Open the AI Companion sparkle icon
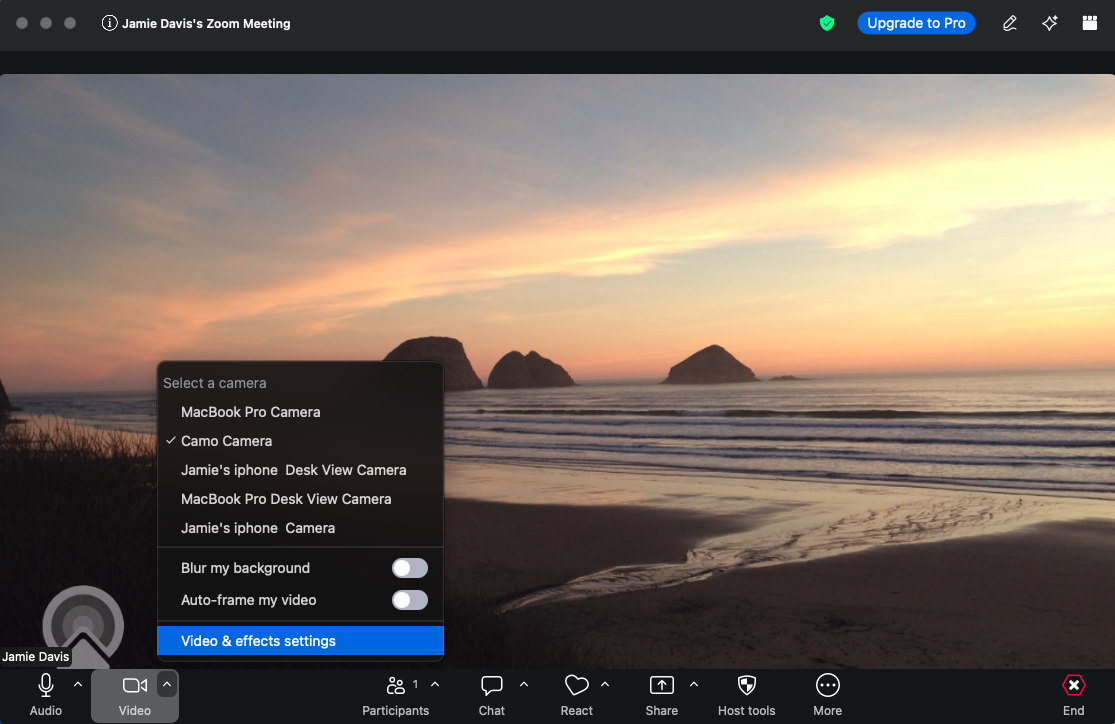The height and width of the screenshot is (724, 1115). 1049,23
